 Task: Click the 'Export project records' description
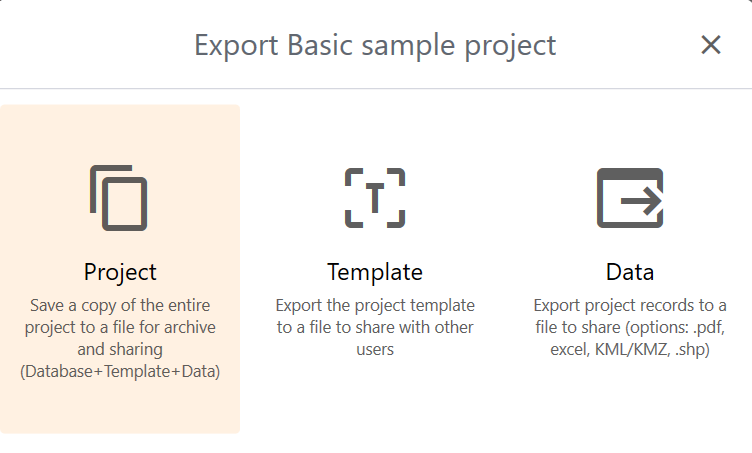(x=630, y=304)
